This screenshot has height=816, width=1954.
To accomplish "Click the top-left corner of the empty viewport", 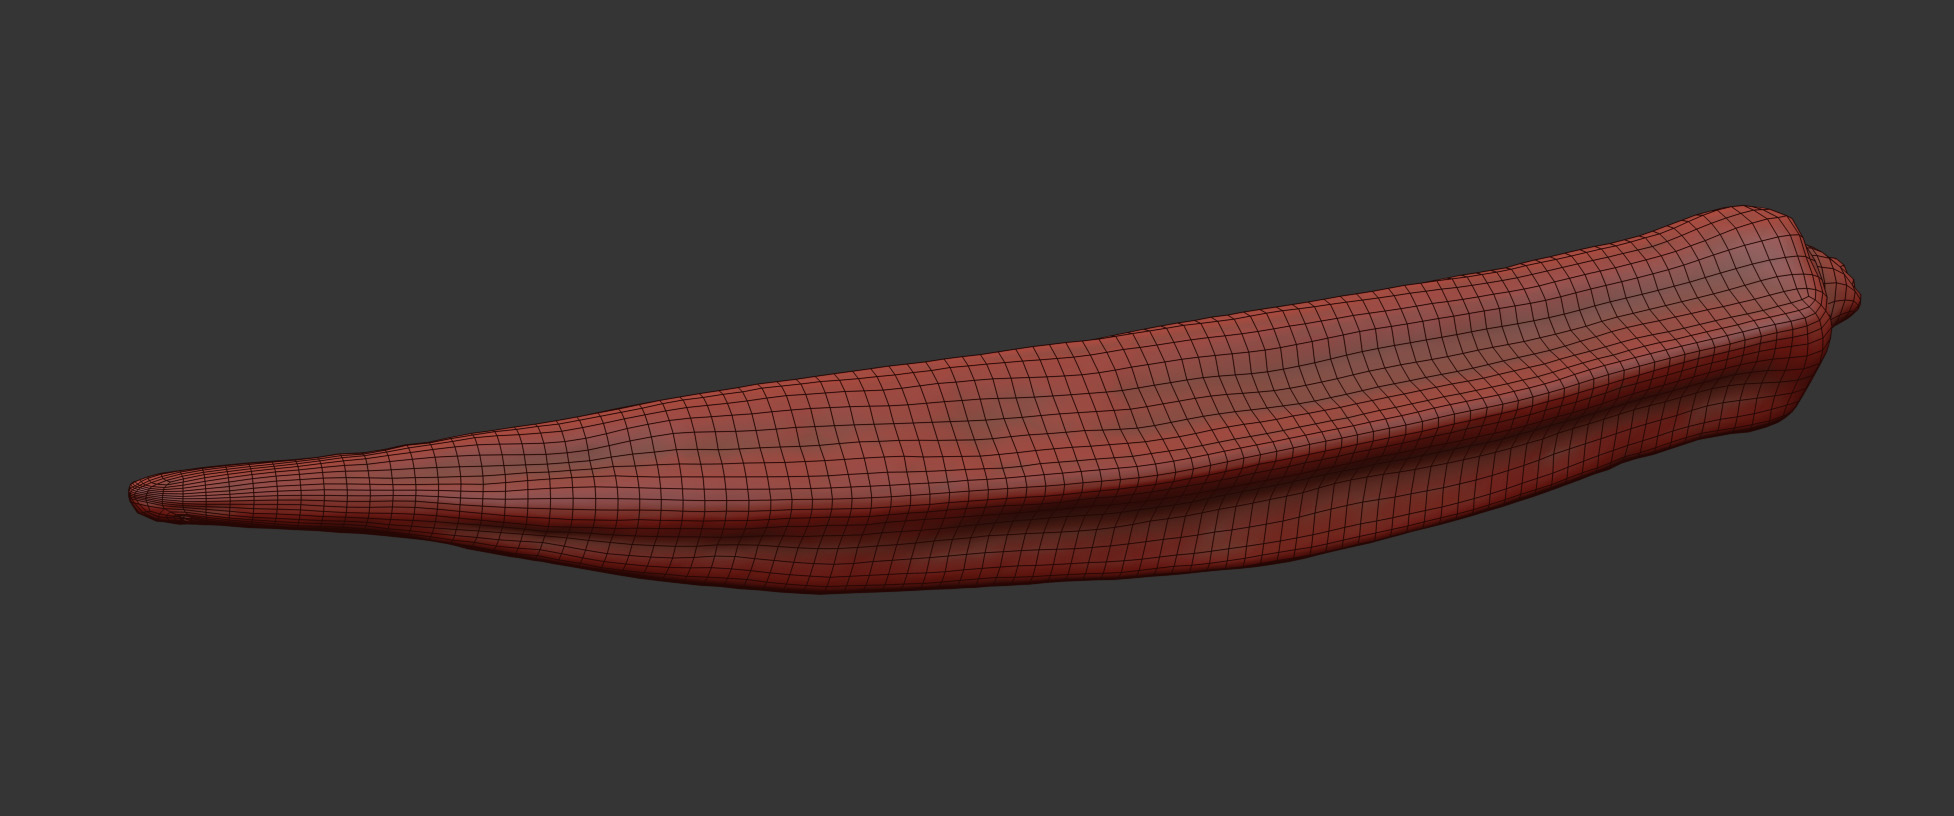I will (x=10, y=10).
